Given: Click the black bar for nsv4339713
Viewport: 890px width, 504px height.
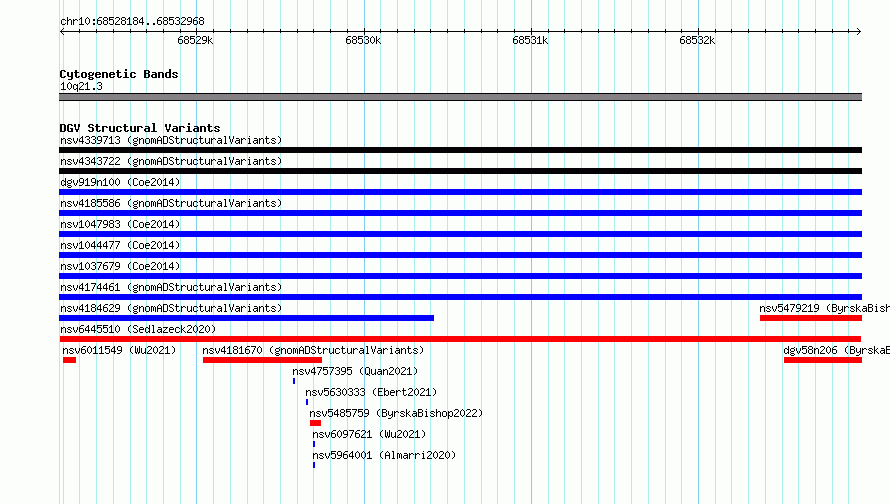Looking at the screenshot, I should coord(460,150).
